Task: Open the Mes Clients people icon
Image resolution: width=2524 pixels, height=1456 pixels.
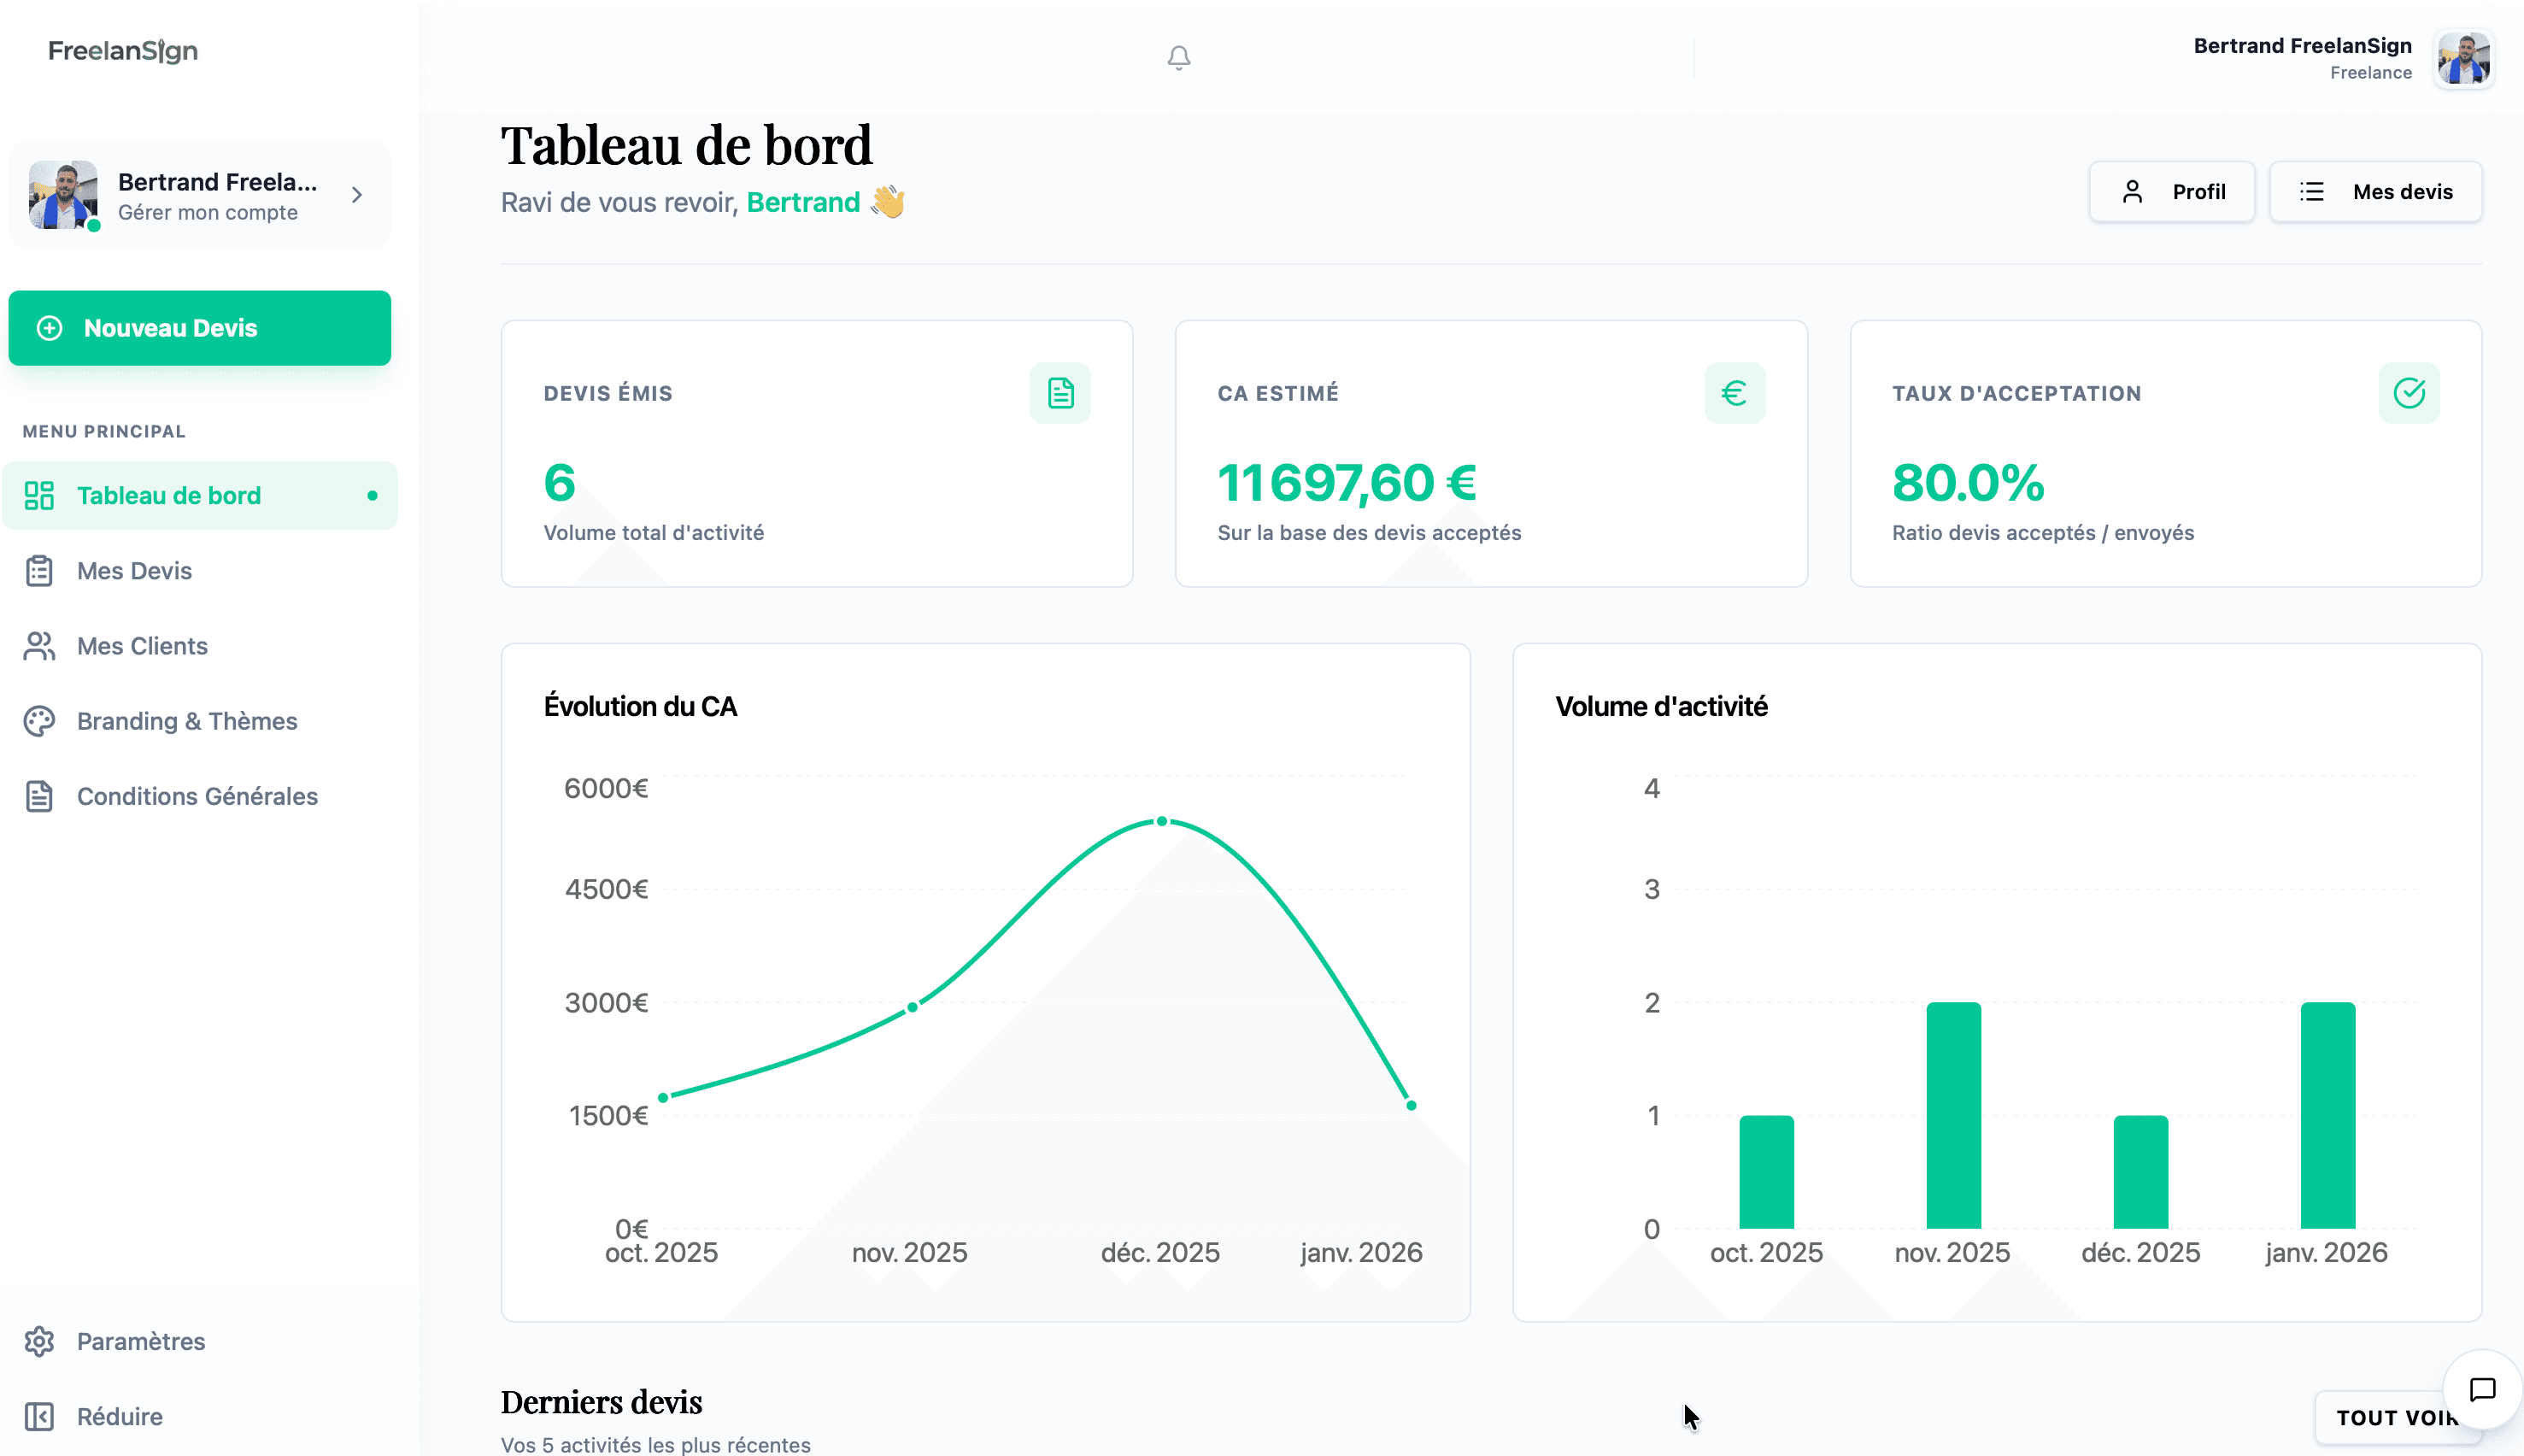Action: pos(39,645)
